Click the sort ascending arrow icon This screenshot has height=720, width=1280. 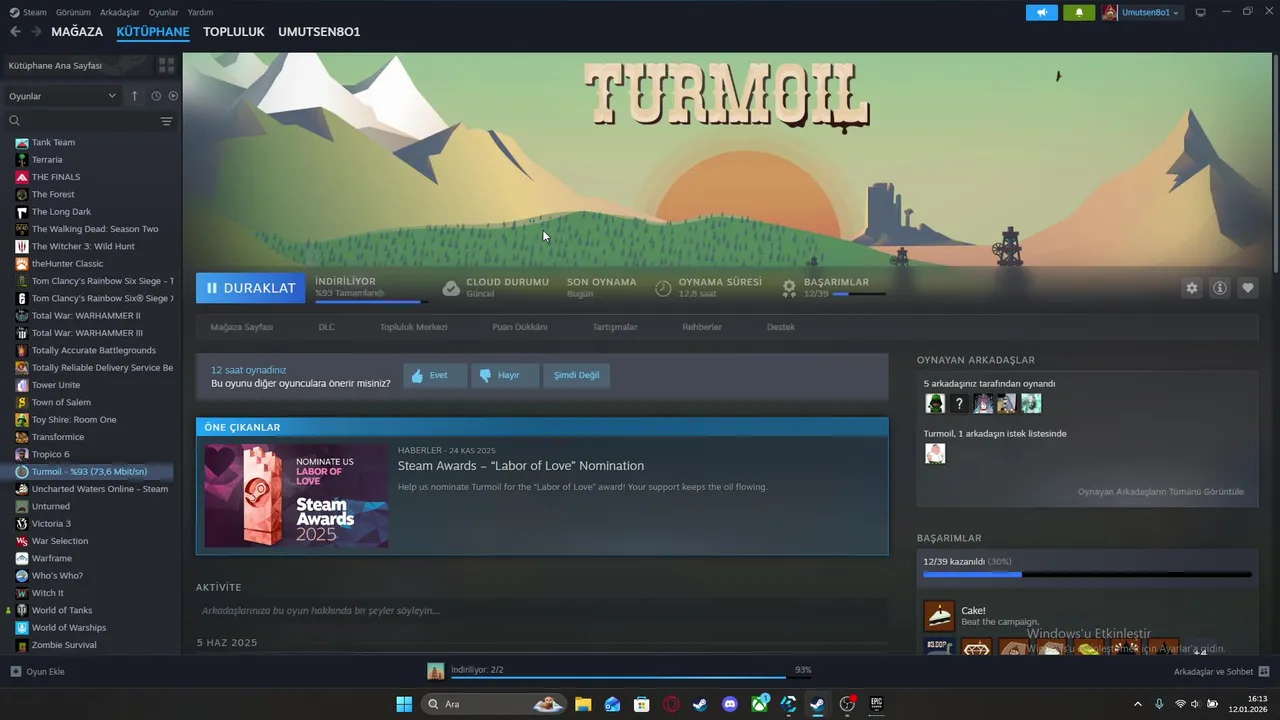tap(134, 96)
